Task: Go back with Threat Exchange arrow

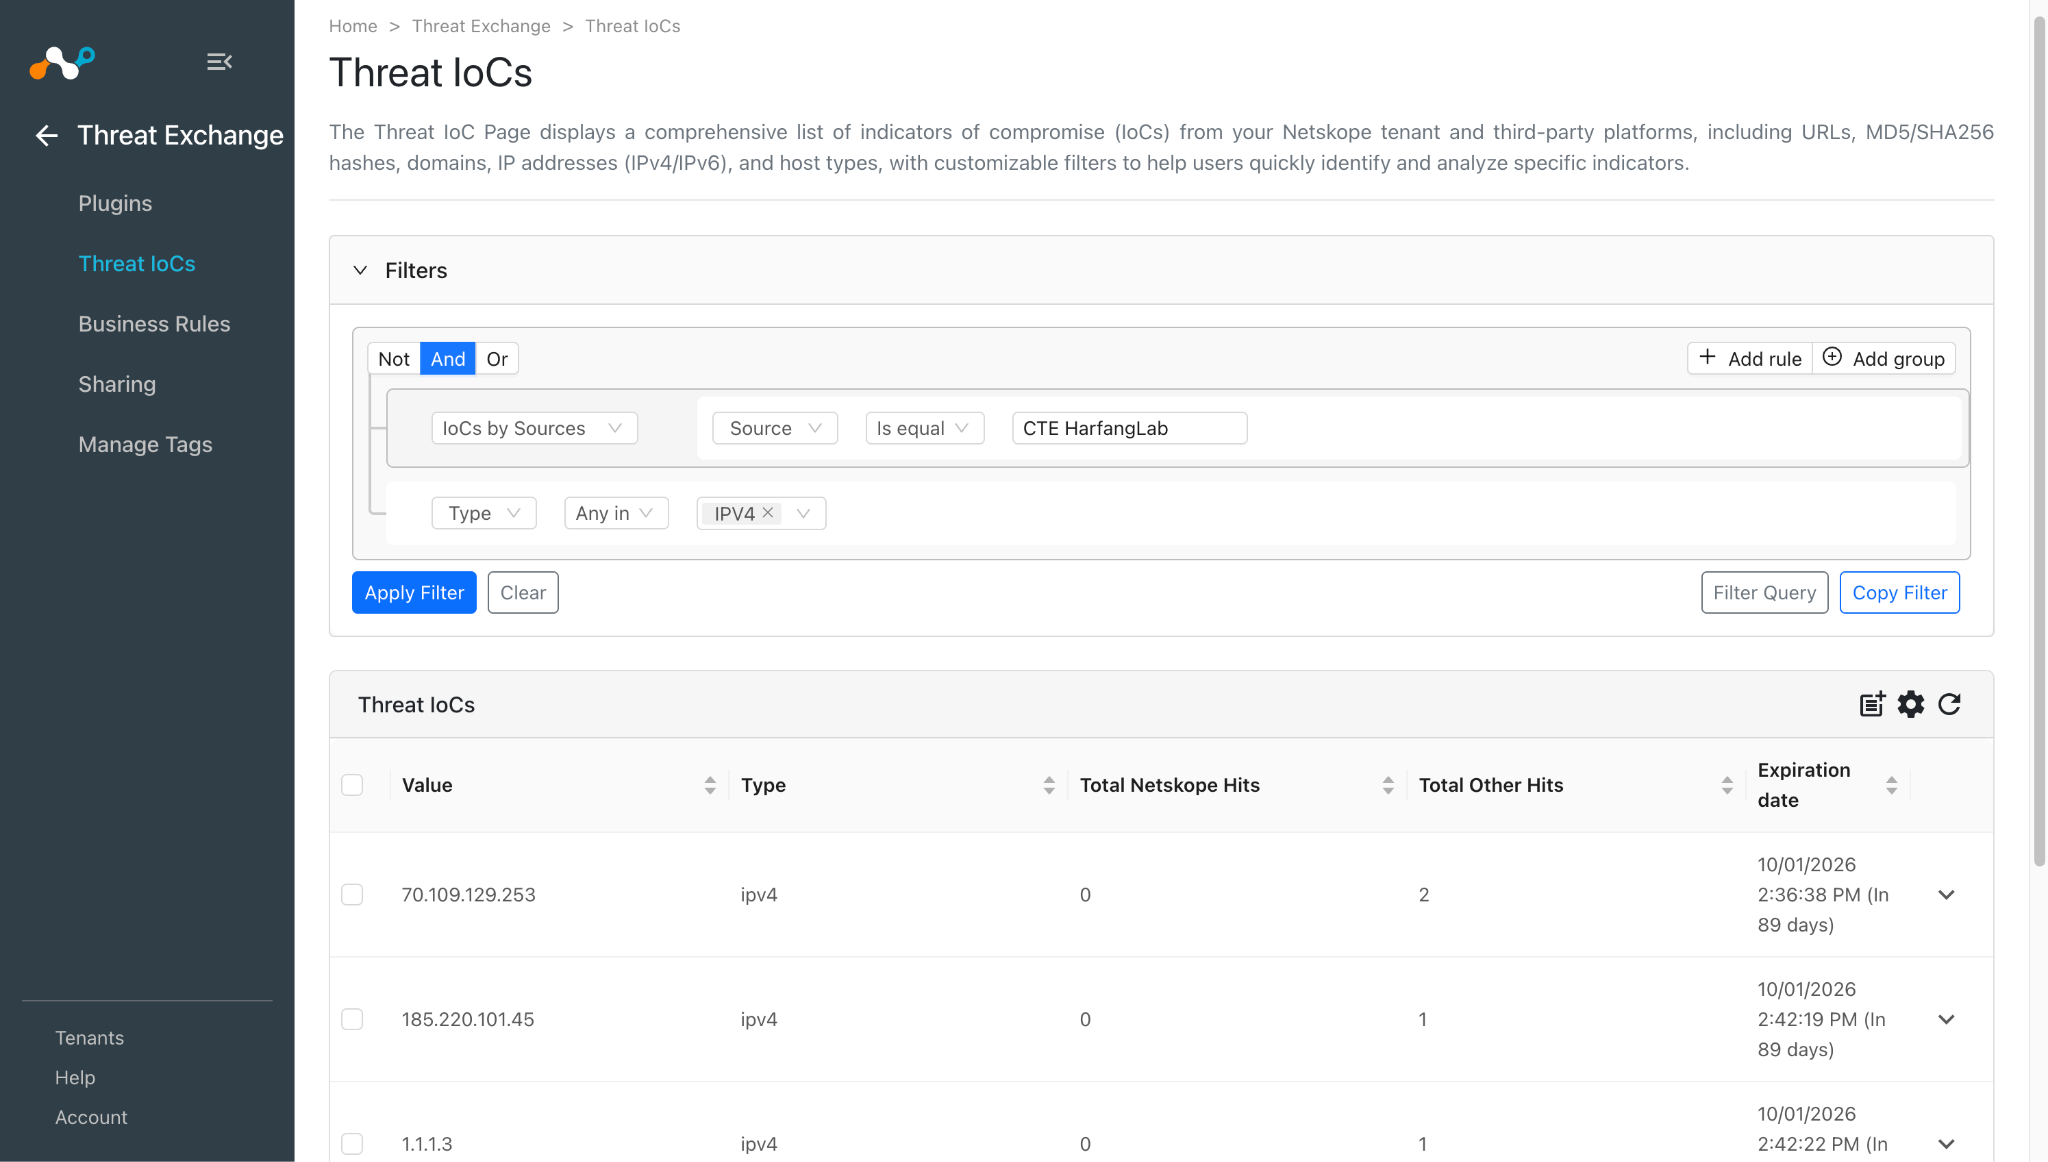Action: click(47, 135)
